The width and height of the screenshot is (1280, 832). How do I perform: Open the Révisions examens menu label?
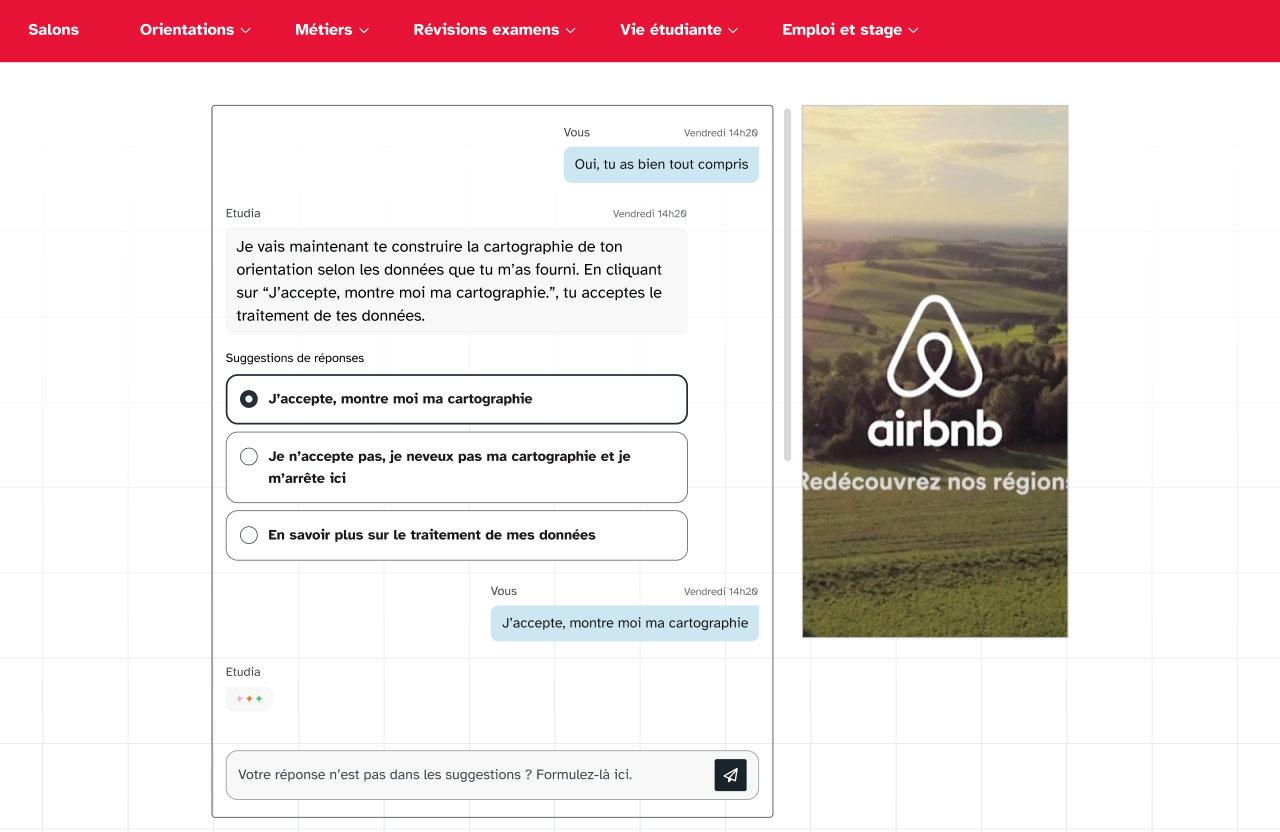[x=486, y=30]
